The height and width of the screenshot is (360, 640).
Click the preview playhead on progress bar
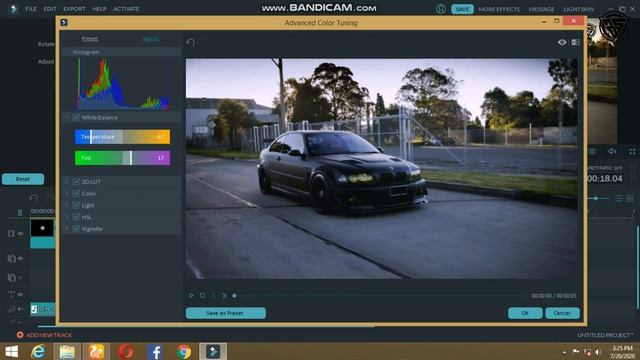pyautogui.click(x=234, y=296)
